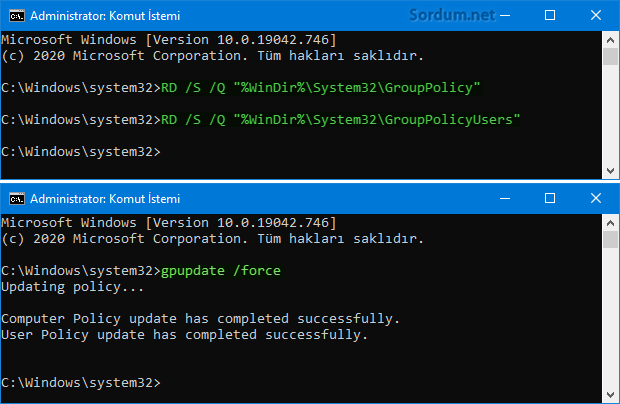
Task: Open system menu icon of bottom command window
Action: pyautogui.click(x=17, y=199)
